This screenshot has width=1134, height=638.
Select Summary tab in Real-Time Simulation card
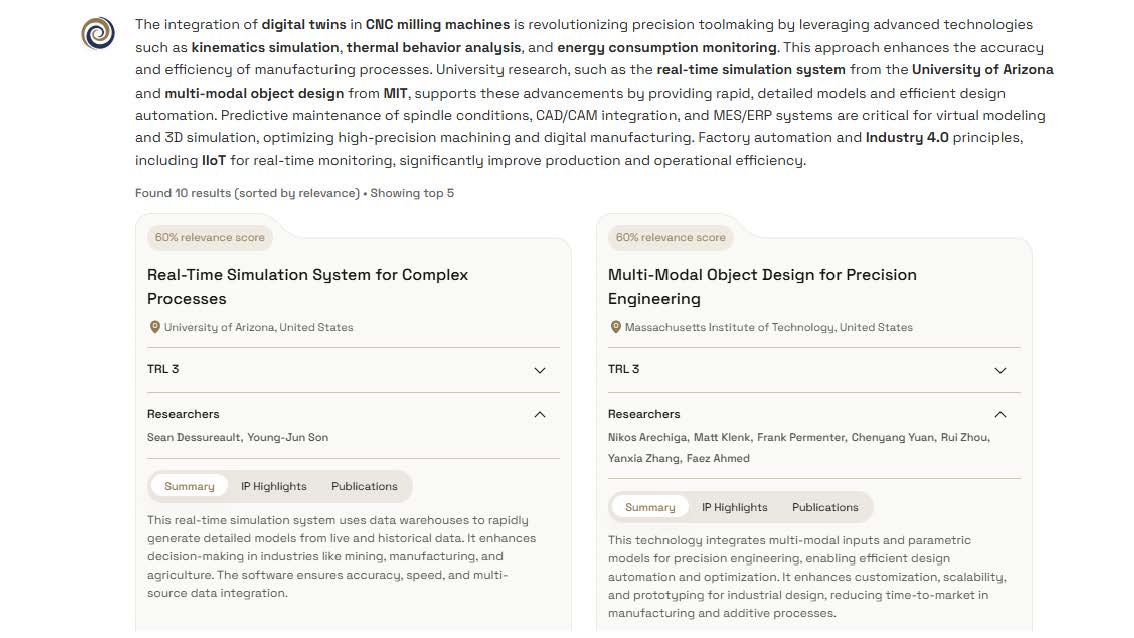(189, 486)
